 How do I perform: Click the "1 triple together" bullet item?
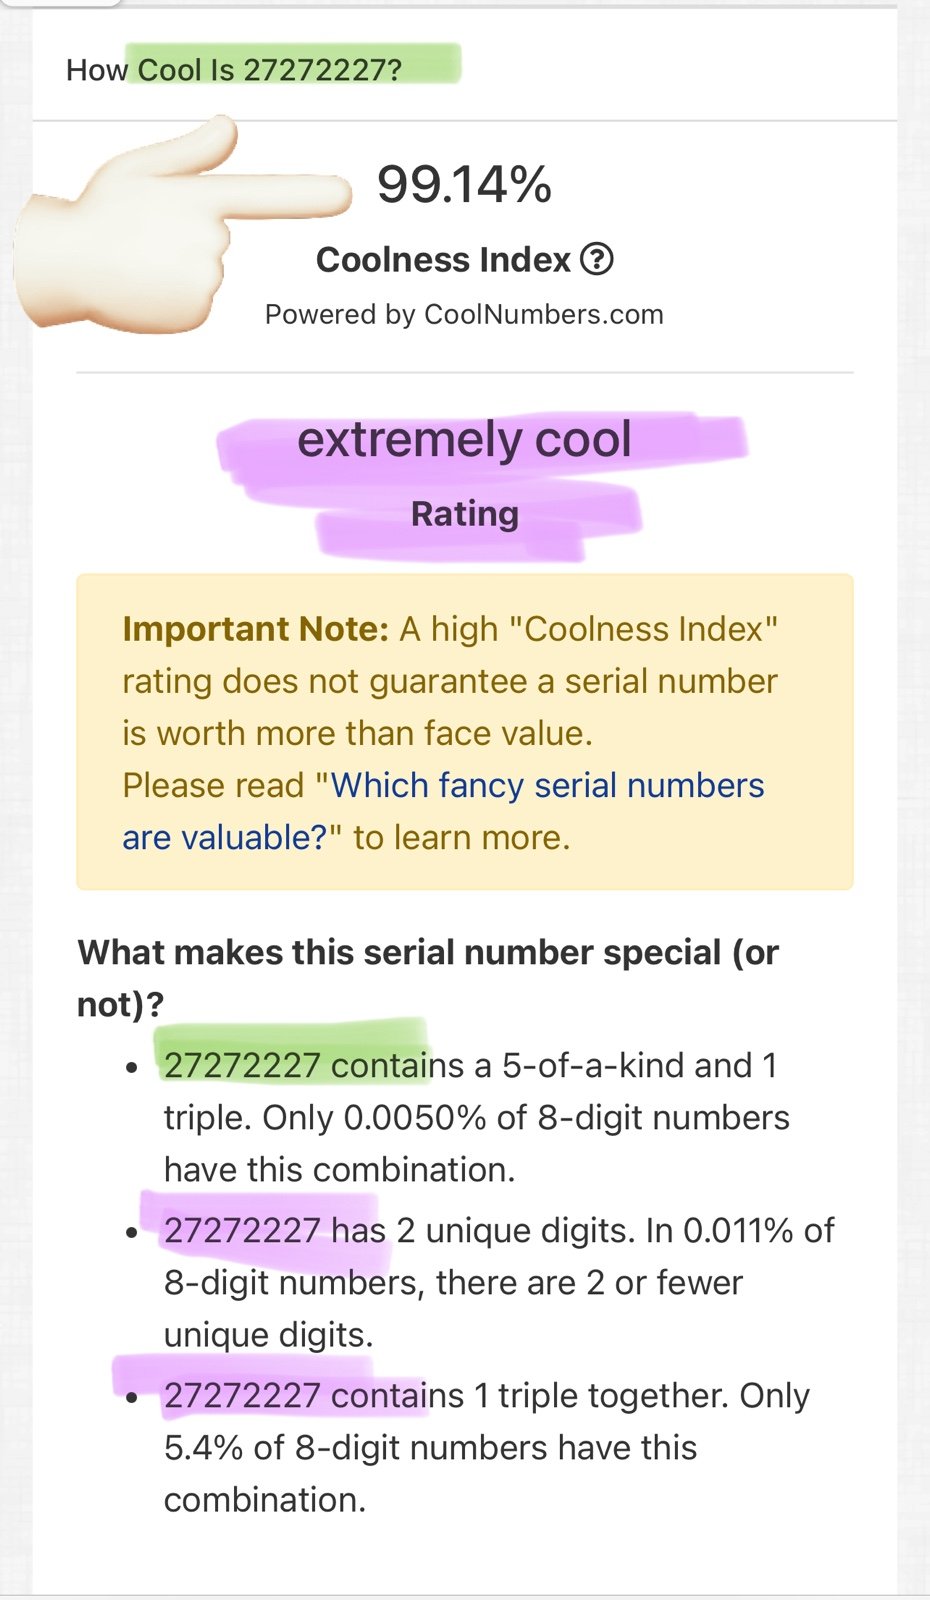click(487, 1447)
